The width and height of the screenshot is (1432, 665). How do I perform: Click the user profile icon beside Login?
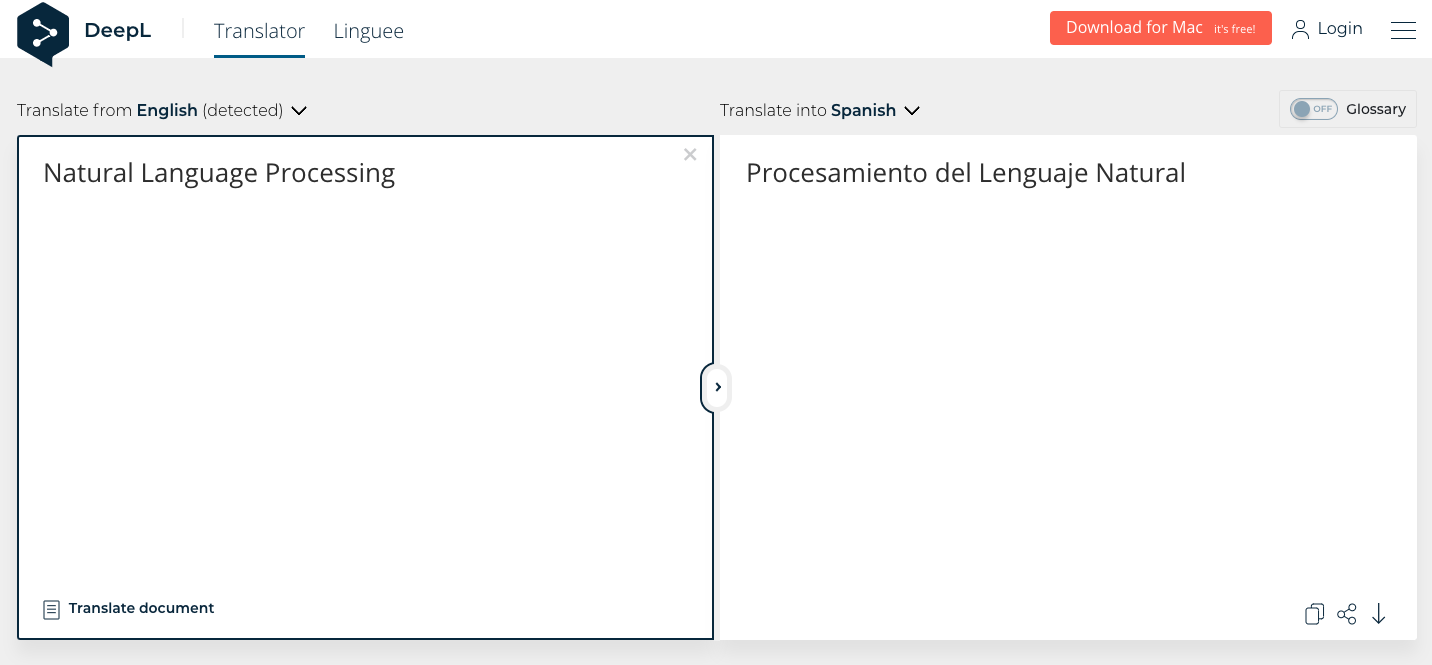(1300, 29)
